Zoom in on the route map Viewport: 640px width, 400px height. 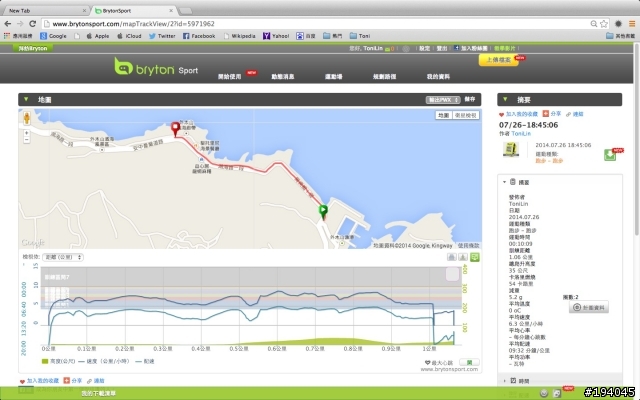click(27, 133)
